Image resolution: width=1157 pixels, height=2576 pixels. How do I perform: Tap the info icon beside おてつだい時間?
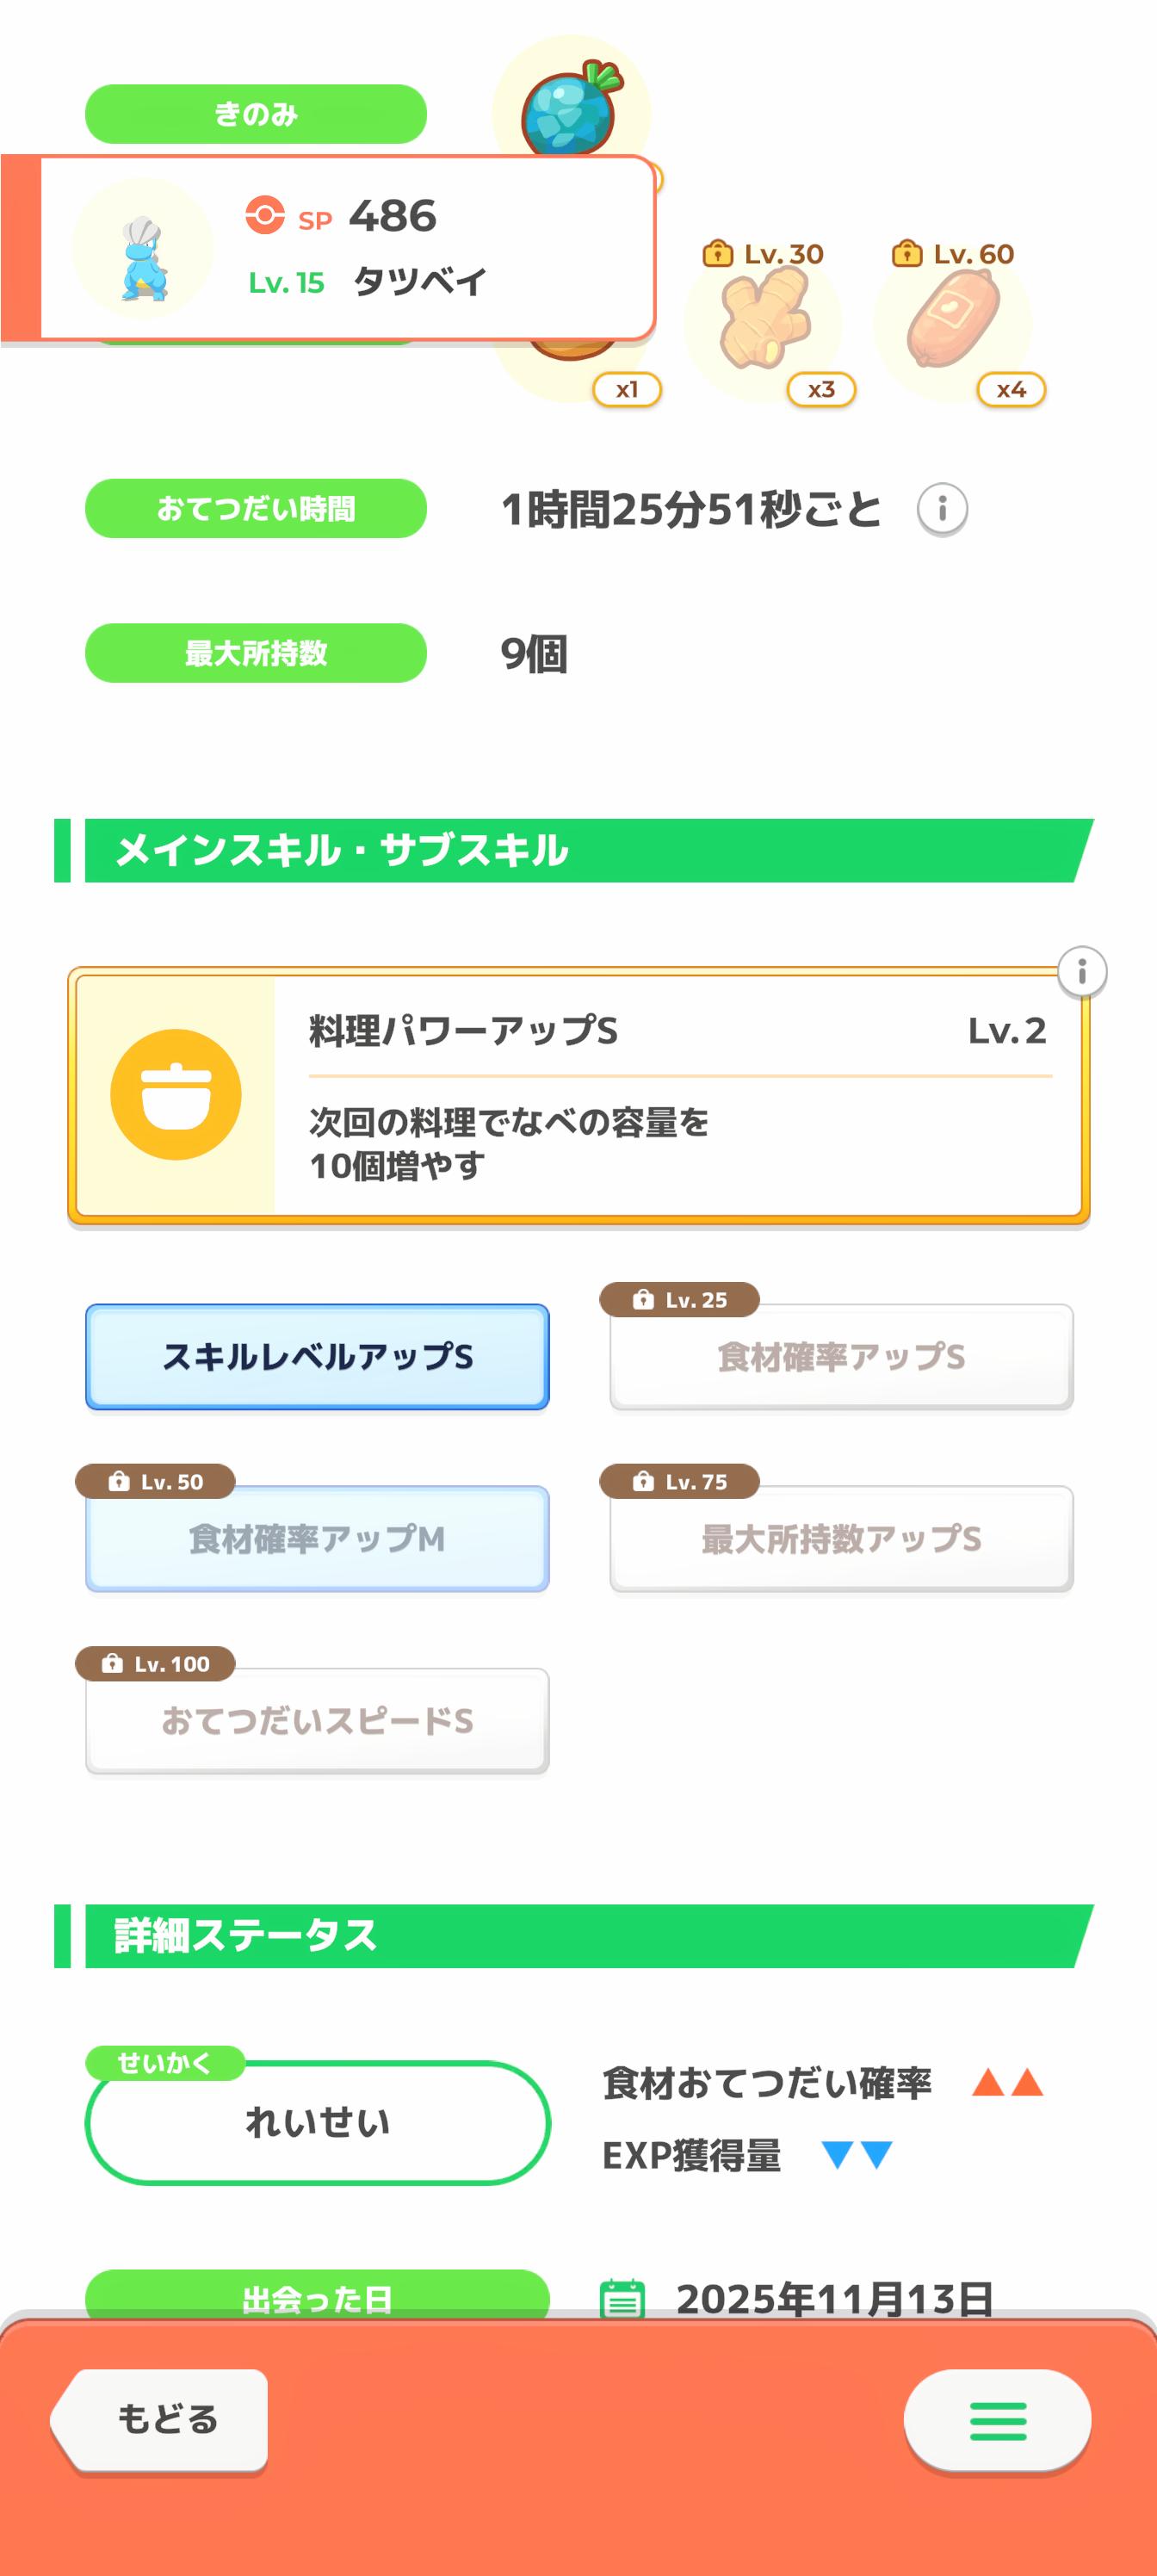[941, 509]
